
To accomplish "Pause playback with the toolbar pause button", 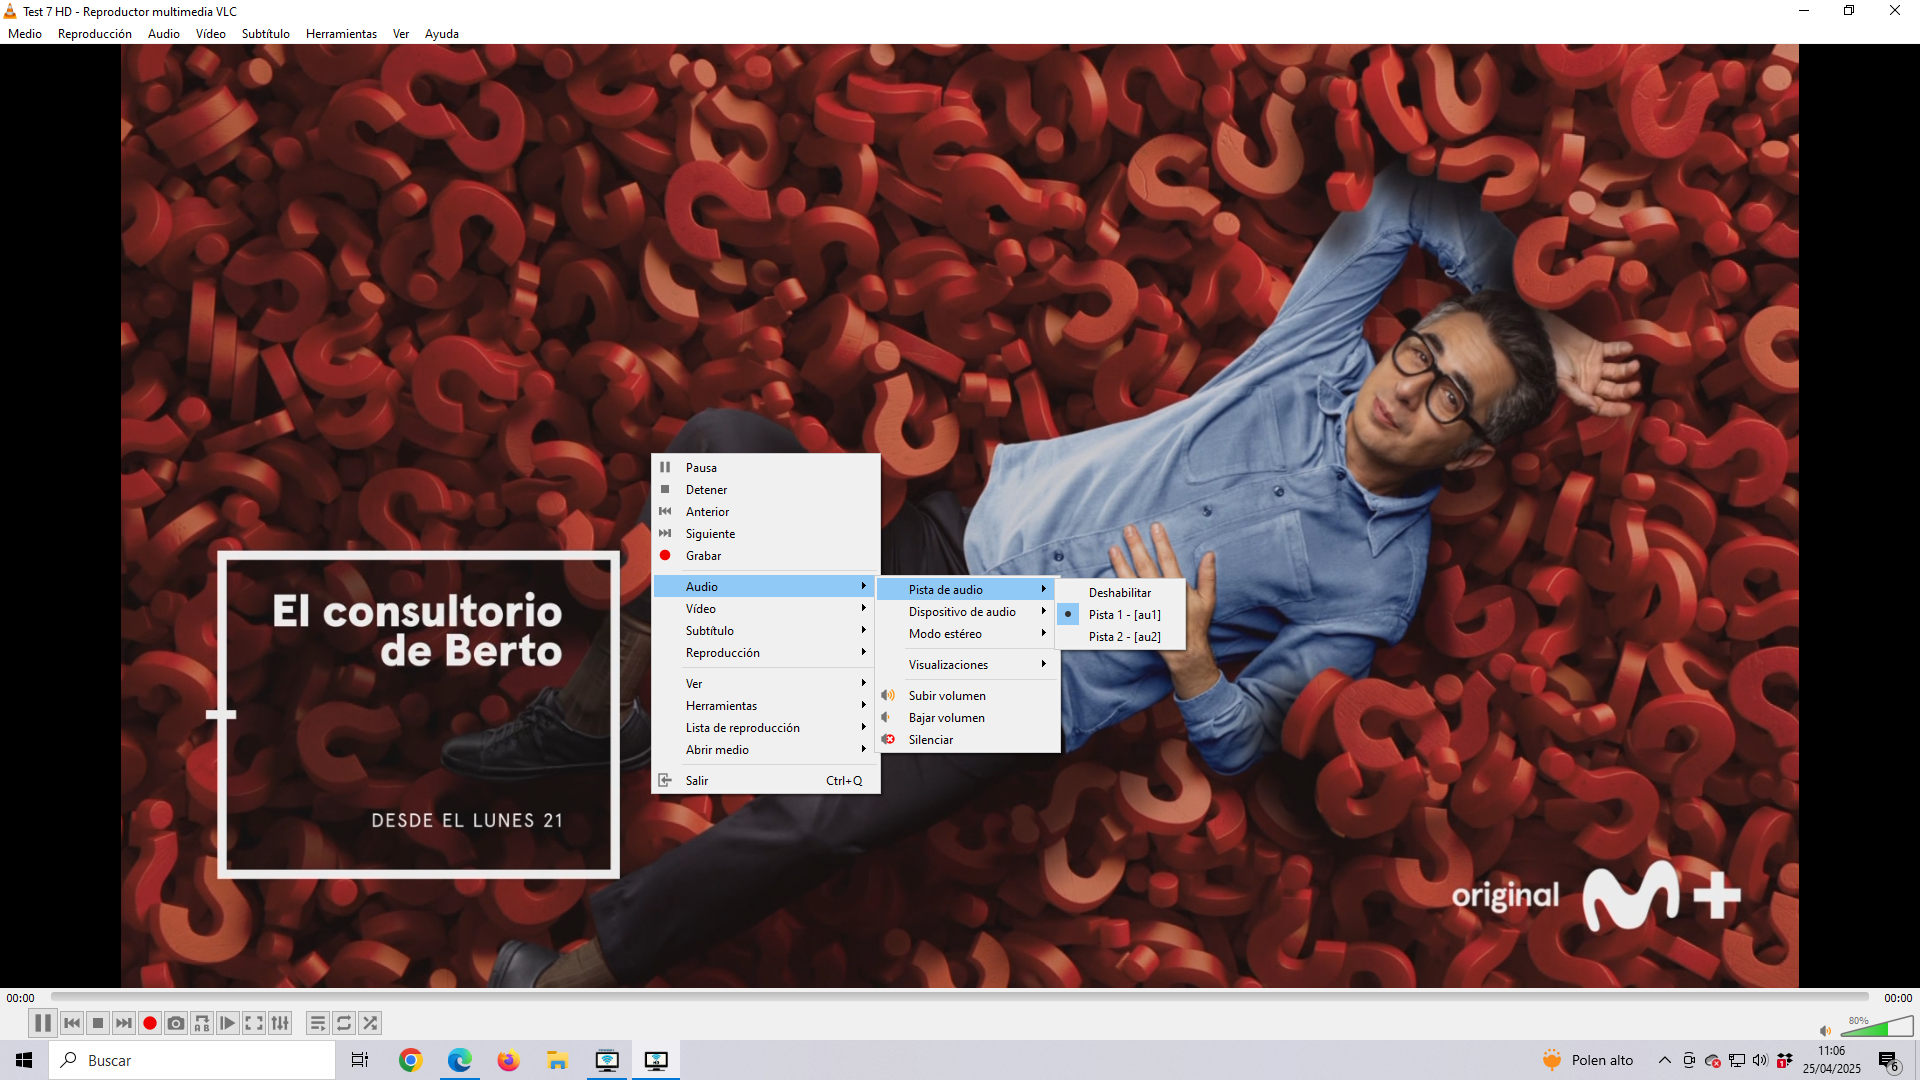I will (42, 1023).
